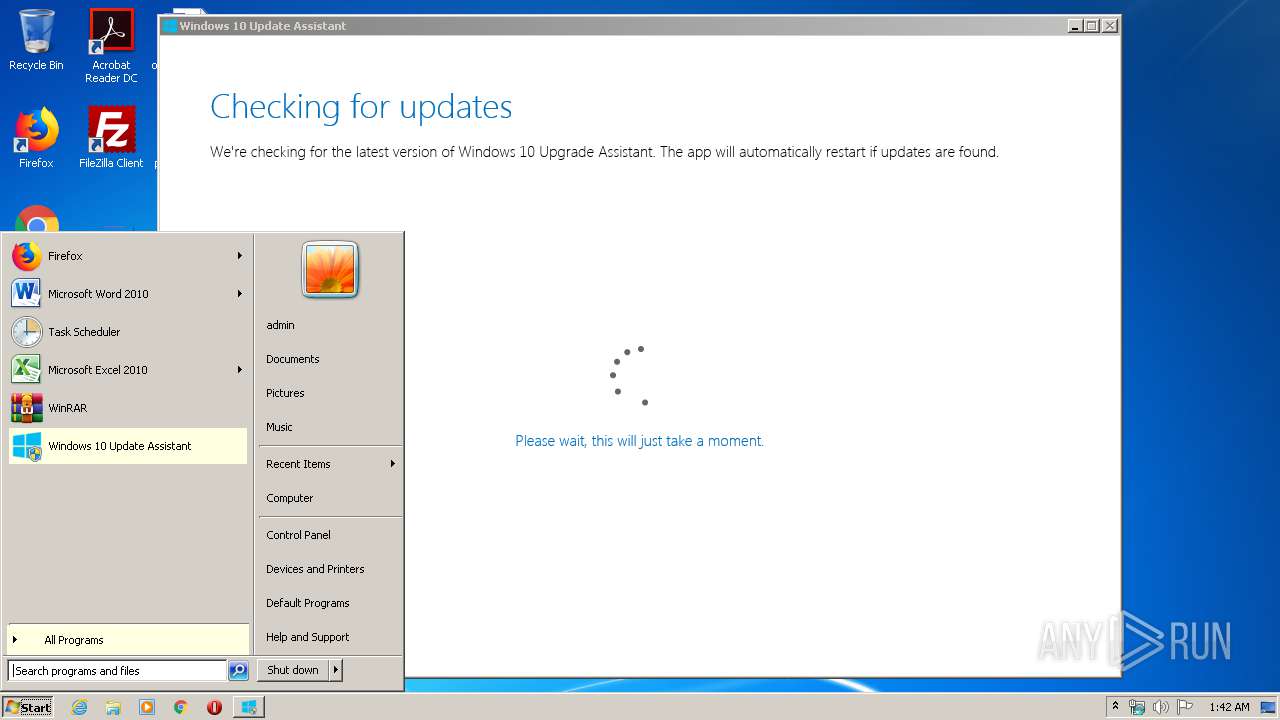The image size is (1280, 720).
Task: Click the Firefox icon in Start menu
Action: coord(27,256)
